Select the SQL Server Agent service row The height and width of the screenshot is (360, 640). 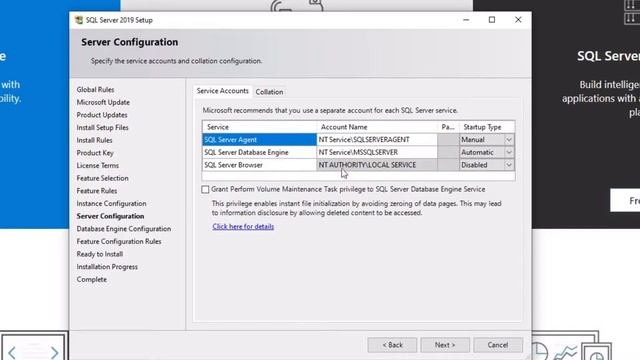259,140
